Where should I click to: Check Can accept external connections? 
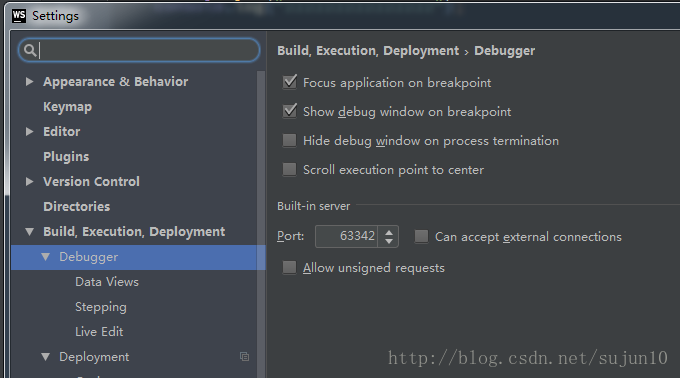tap(421, 236)
